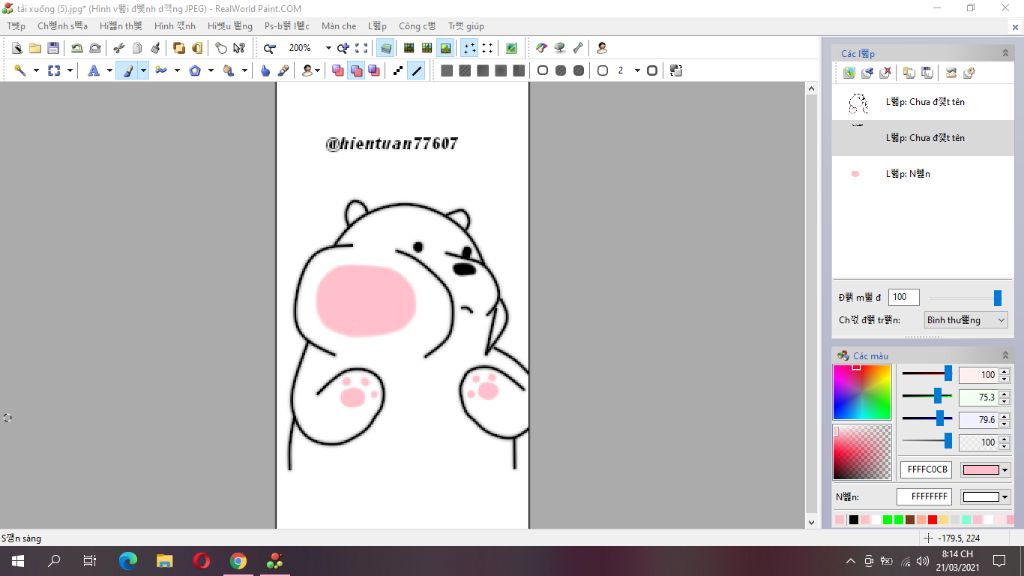Open the magic wand tool dropdown arrow
The image size is (1024, 576).
36,71
